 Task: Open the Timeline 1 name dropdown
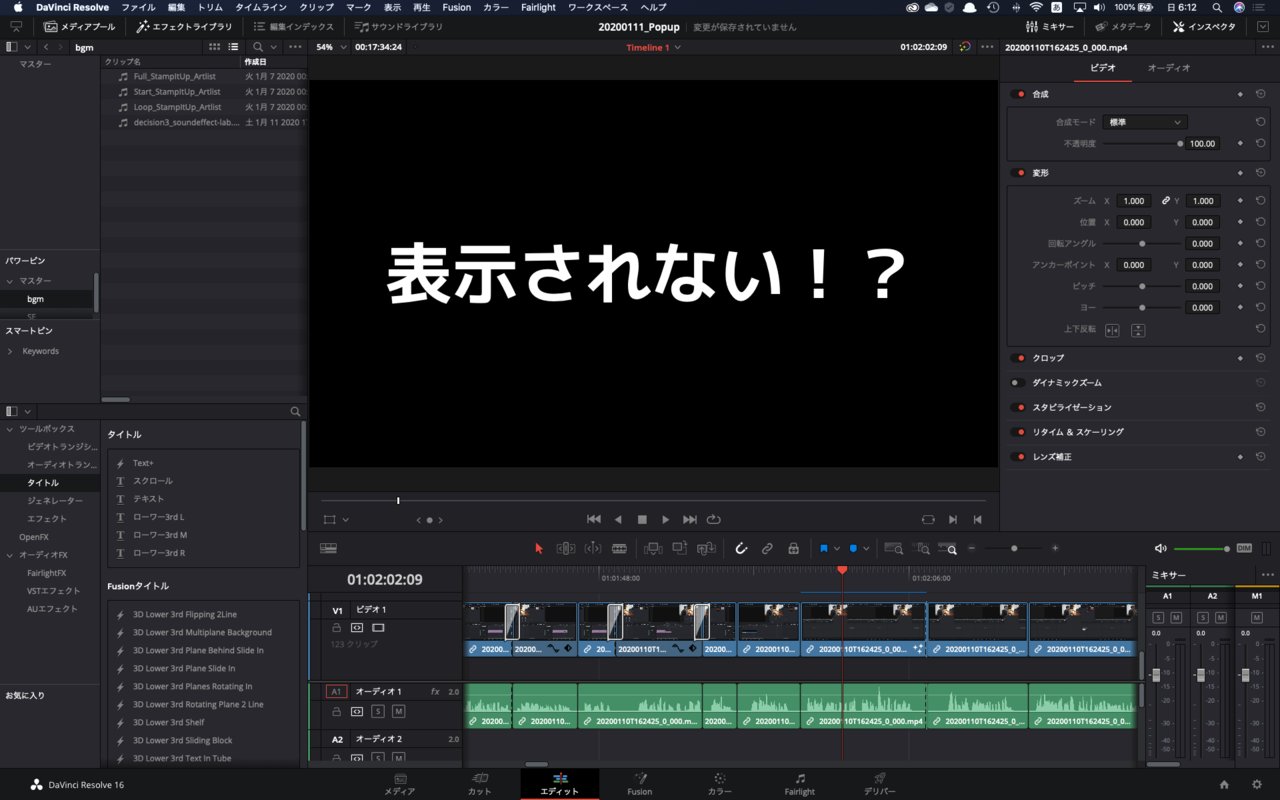pos(654,47)
